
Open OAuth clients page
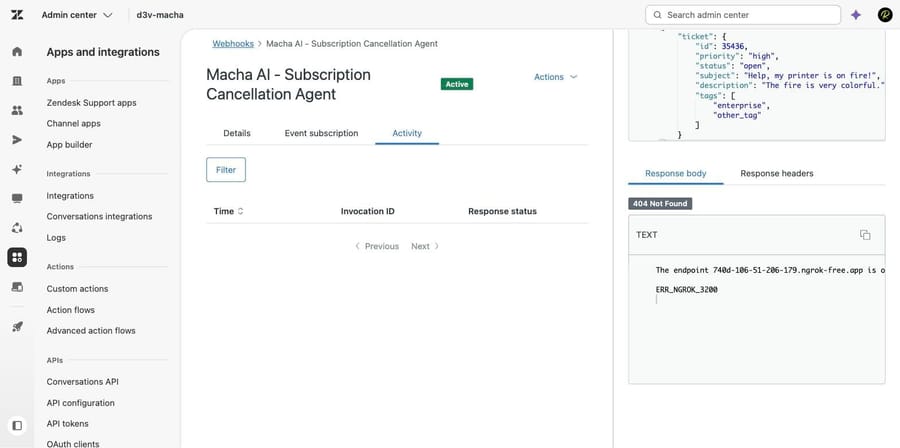pyautogui.click(x=73, y=443)
